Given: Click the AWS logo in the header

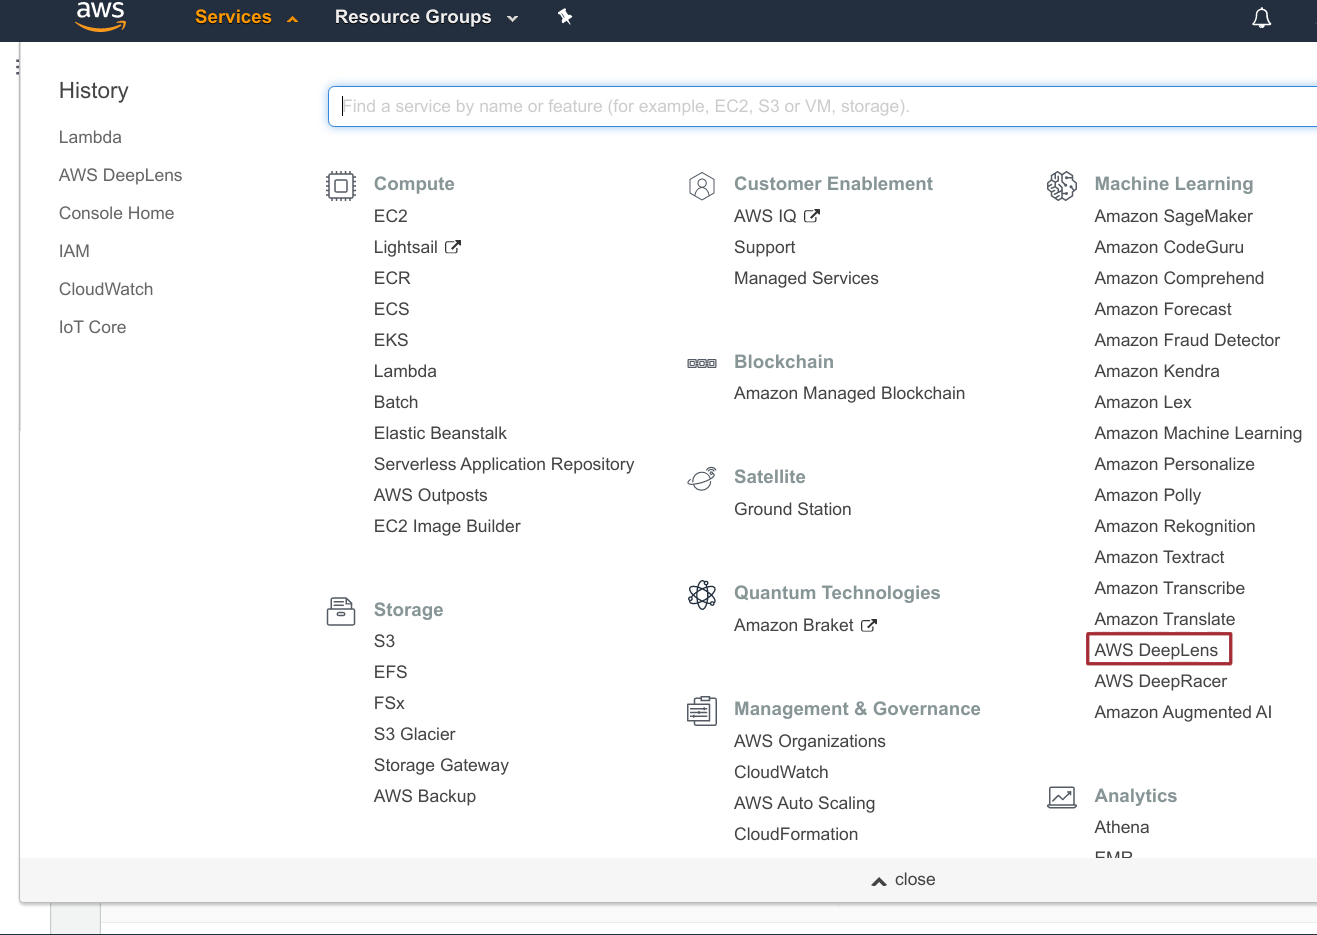Looking at the screenshot, I should (100, 15).
